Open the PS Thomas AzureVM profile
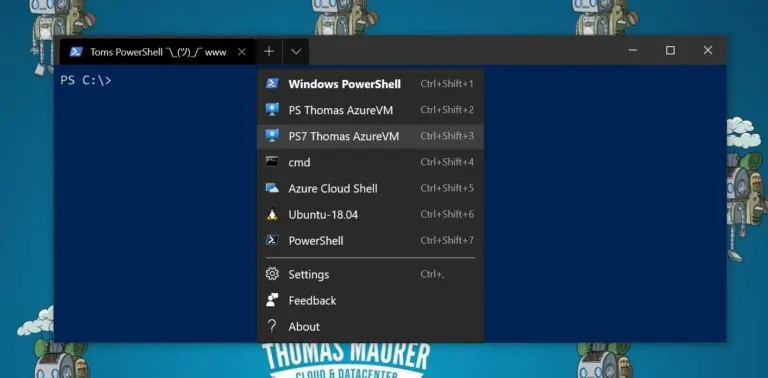Screen dimensions: 768x378 pos(370,110)
